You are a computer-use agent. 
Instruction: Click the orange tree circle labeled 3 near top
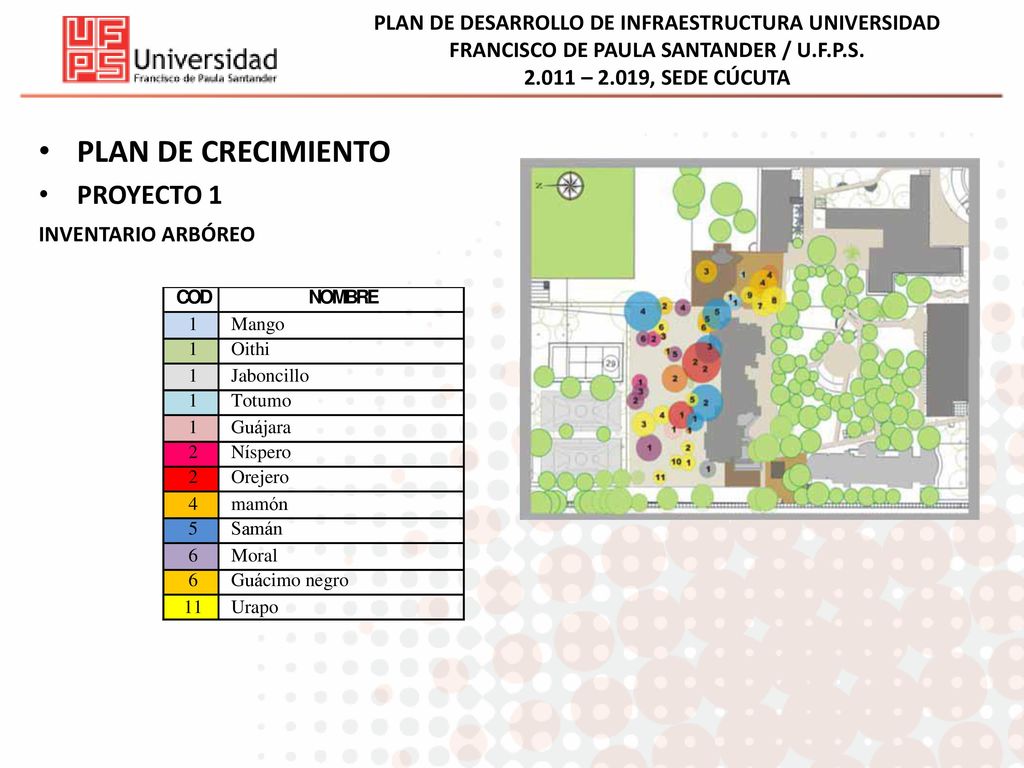[x=706, y=271]
